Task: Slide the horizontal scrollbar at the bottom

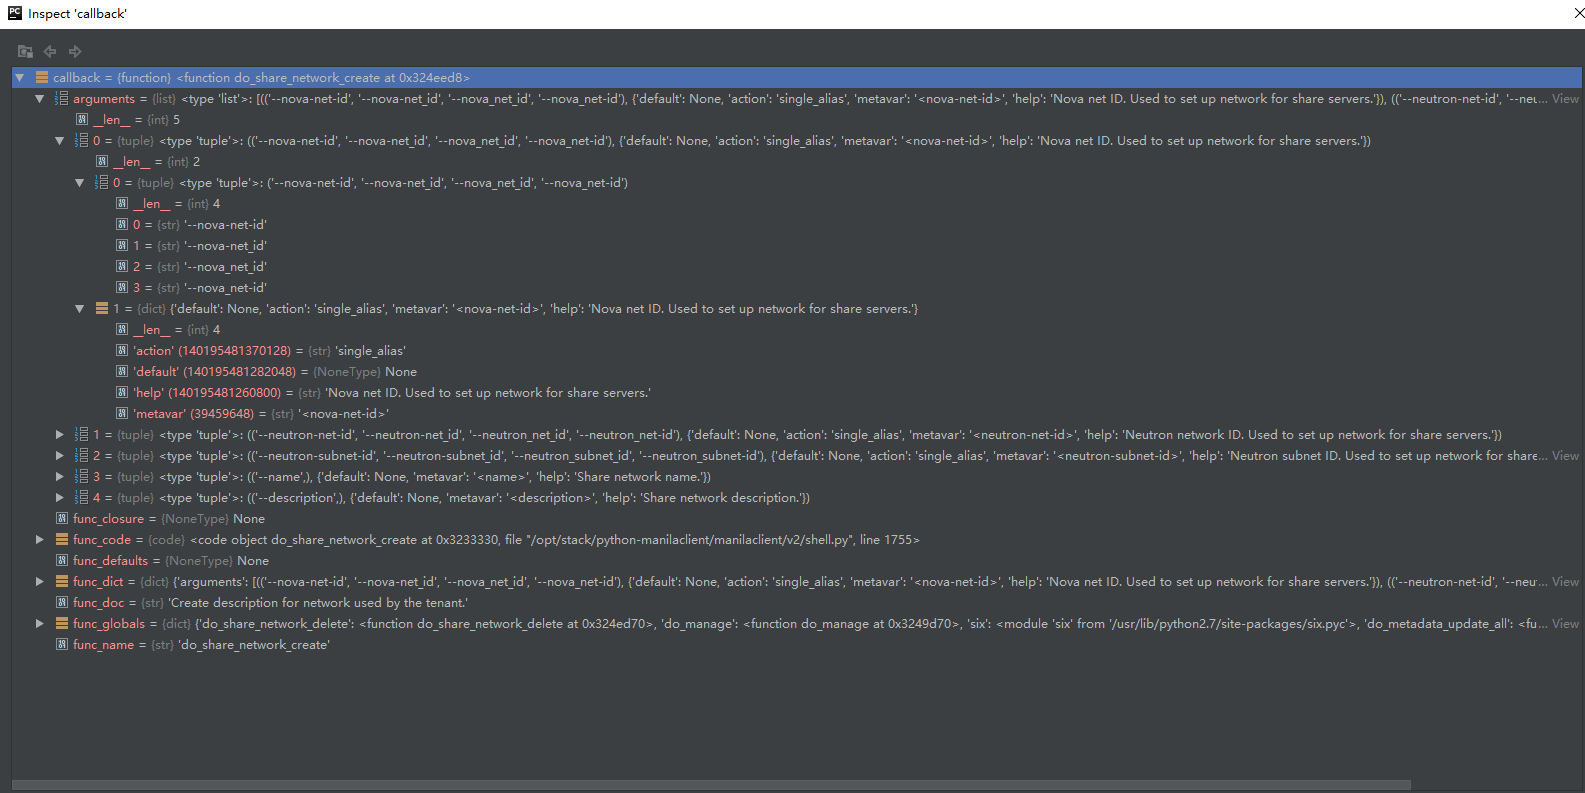Action: pyautogui.click(x=711, y=785)
